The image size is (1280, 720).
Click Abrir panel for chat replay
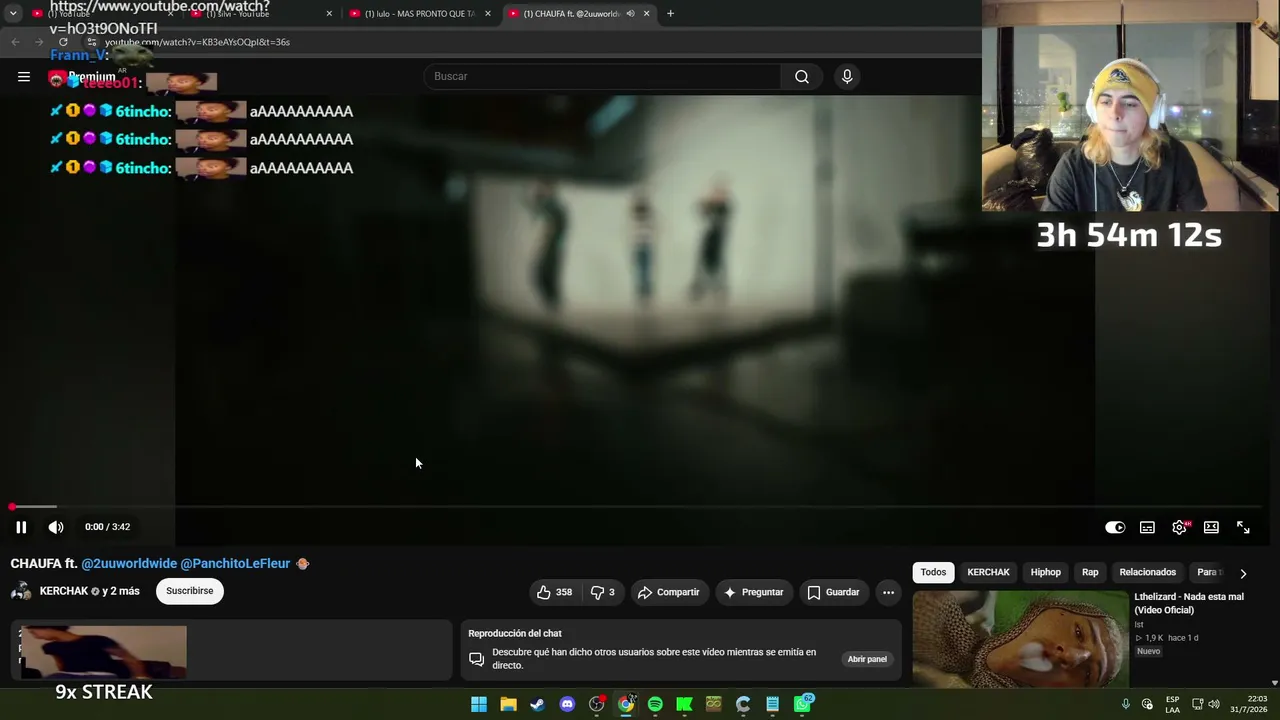pyautogui.click(x=867, y=659)
